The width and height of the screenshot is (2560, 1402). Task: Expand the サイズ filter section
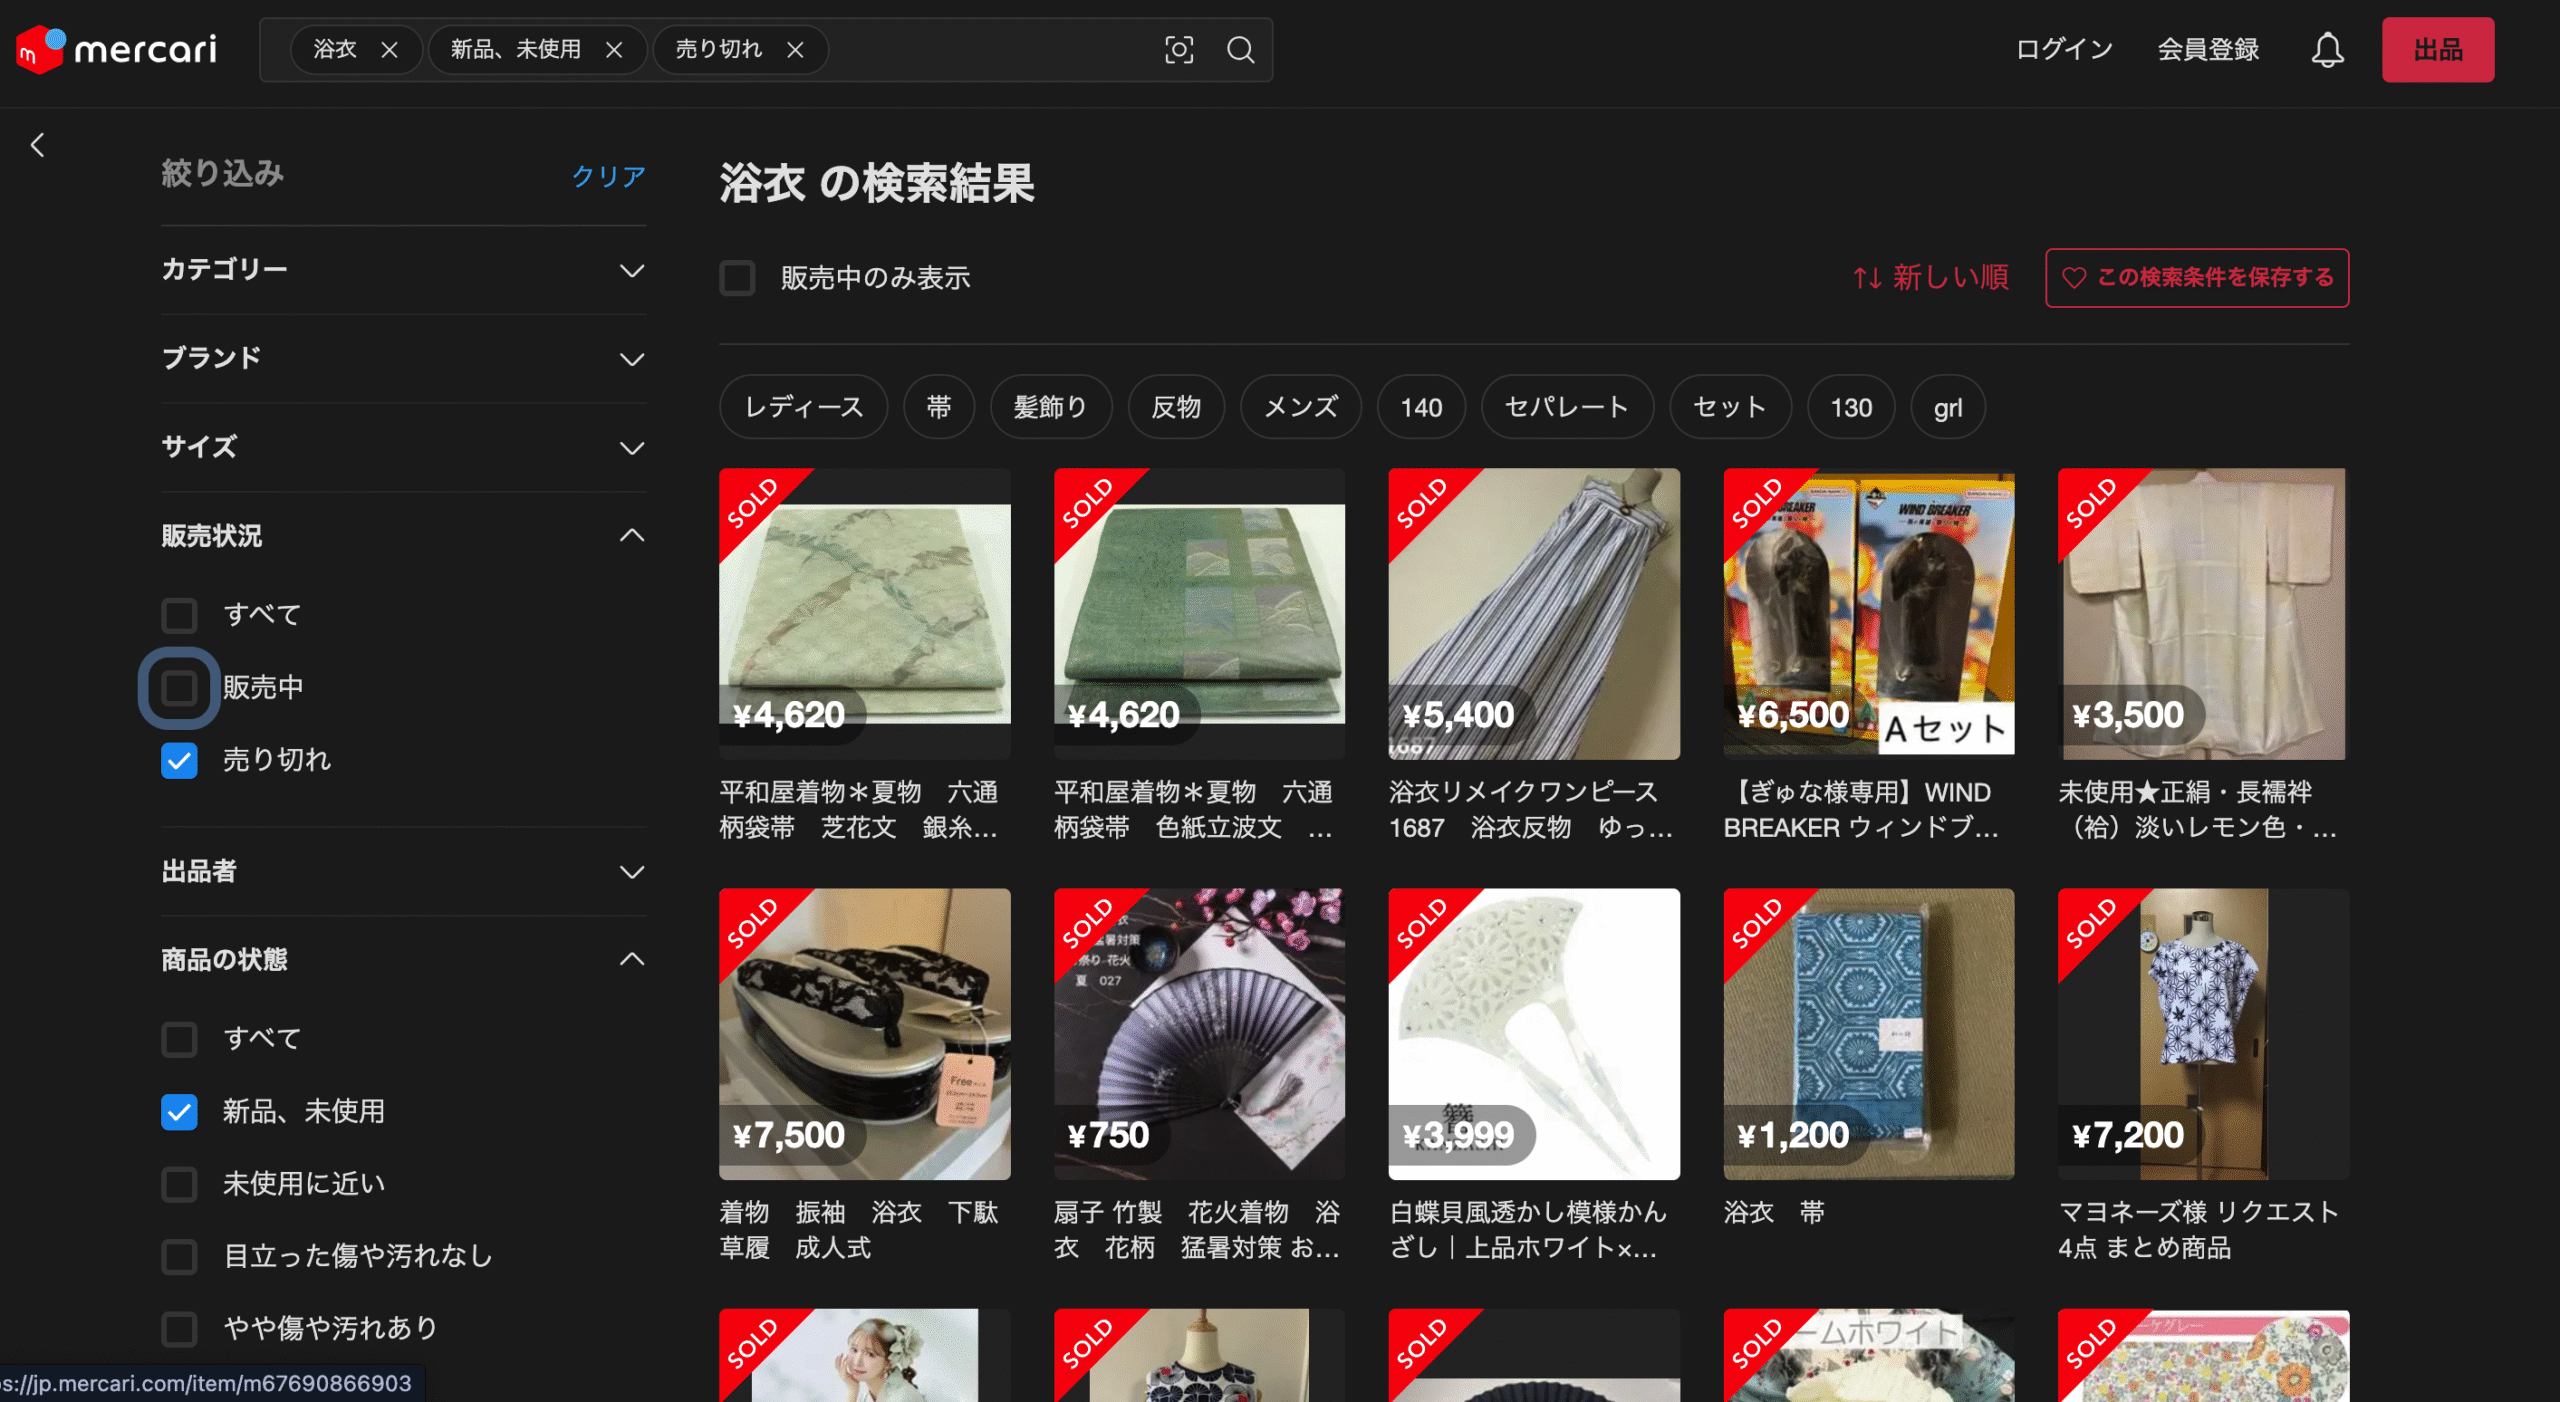click(x=403, y=447)
